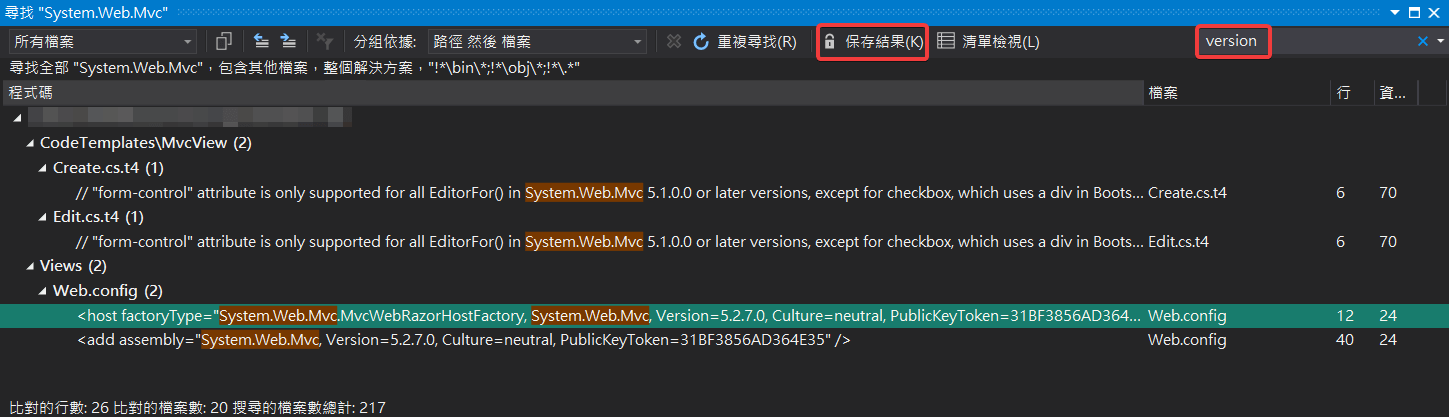Click the 重複尋找(R) repeat search button
This screenshot has width=1449, height=417.
pos(746,41)
